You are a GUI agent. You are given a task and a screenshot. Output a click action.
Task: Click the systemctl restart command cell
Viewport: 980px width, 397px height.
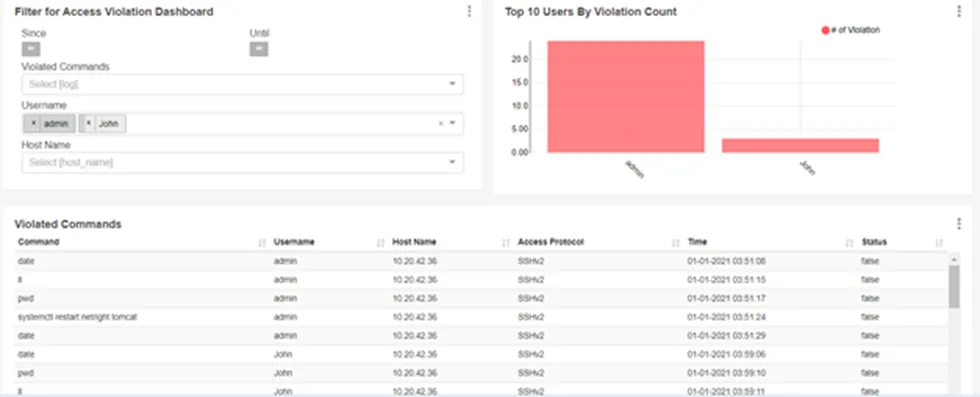[78, 317]
